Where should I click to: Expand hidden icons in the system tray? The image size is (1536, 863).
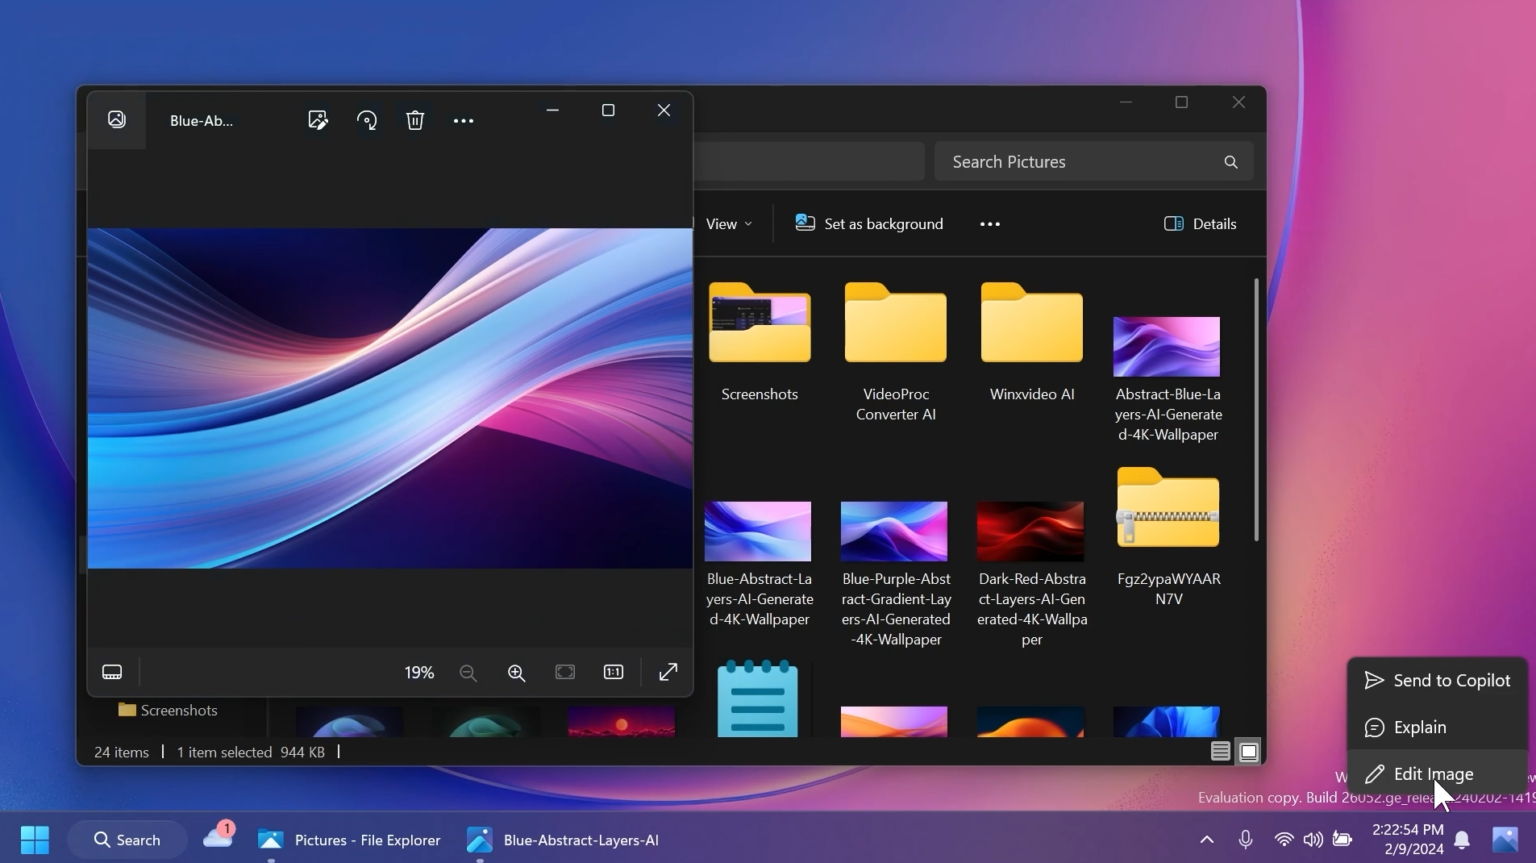(1206, 840)
